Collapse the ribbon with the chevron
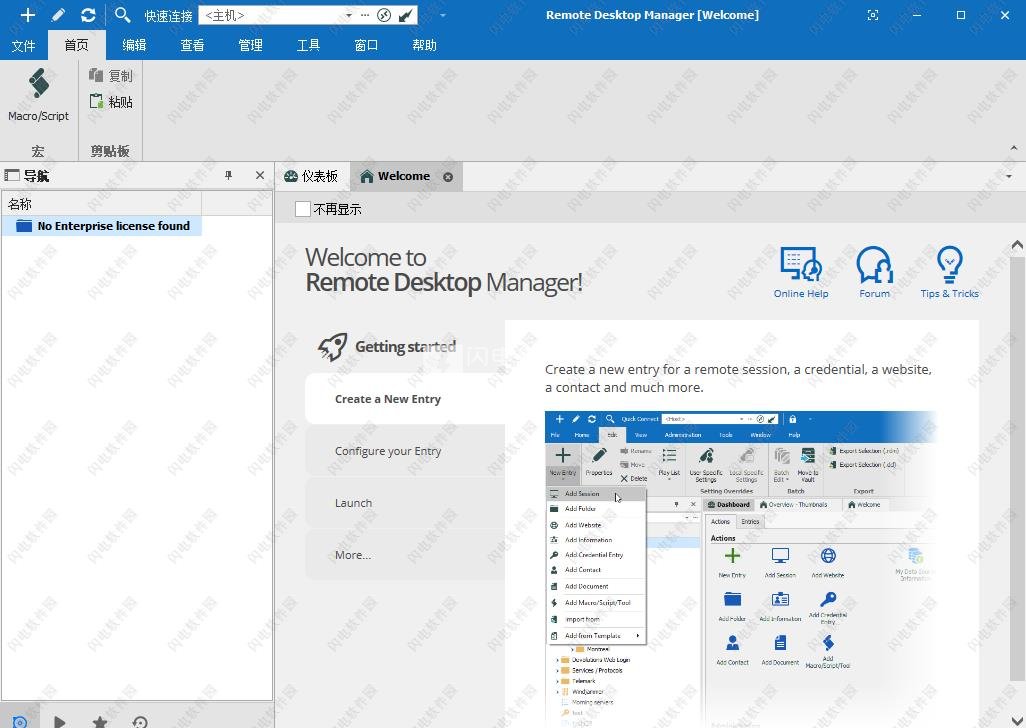The height and width of the screenshot is (728, 1026). [1014, 148]
